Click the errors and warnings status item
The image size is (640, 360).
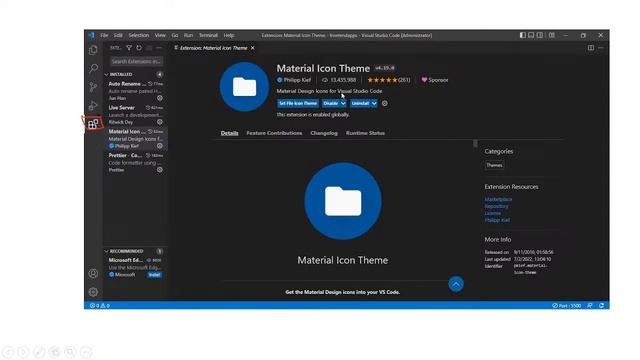tap(100, 305)
